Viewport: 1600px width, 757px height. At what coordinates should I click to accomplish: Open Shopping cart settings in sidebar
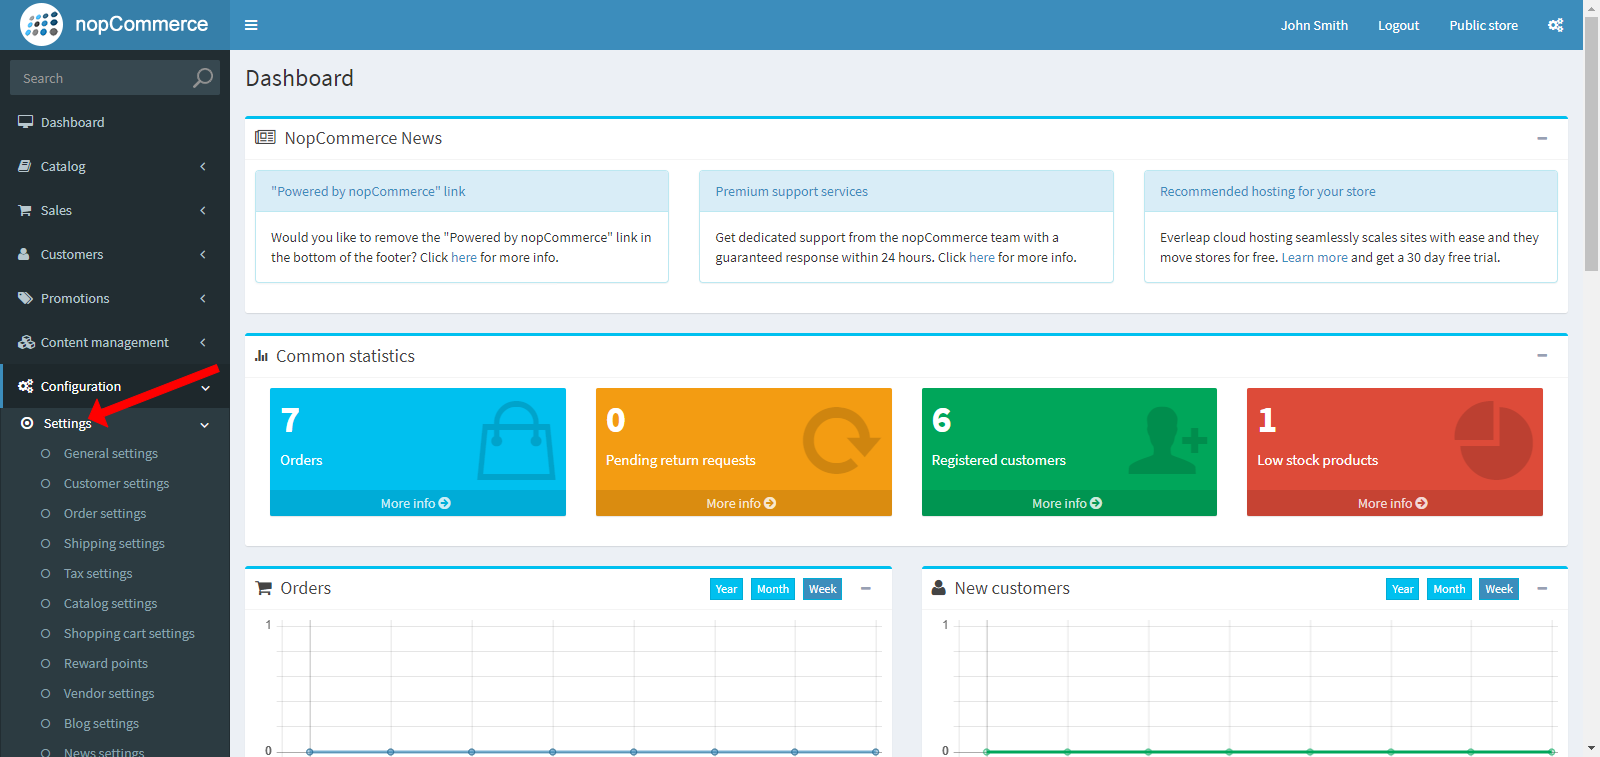click(x=129, y=633)
